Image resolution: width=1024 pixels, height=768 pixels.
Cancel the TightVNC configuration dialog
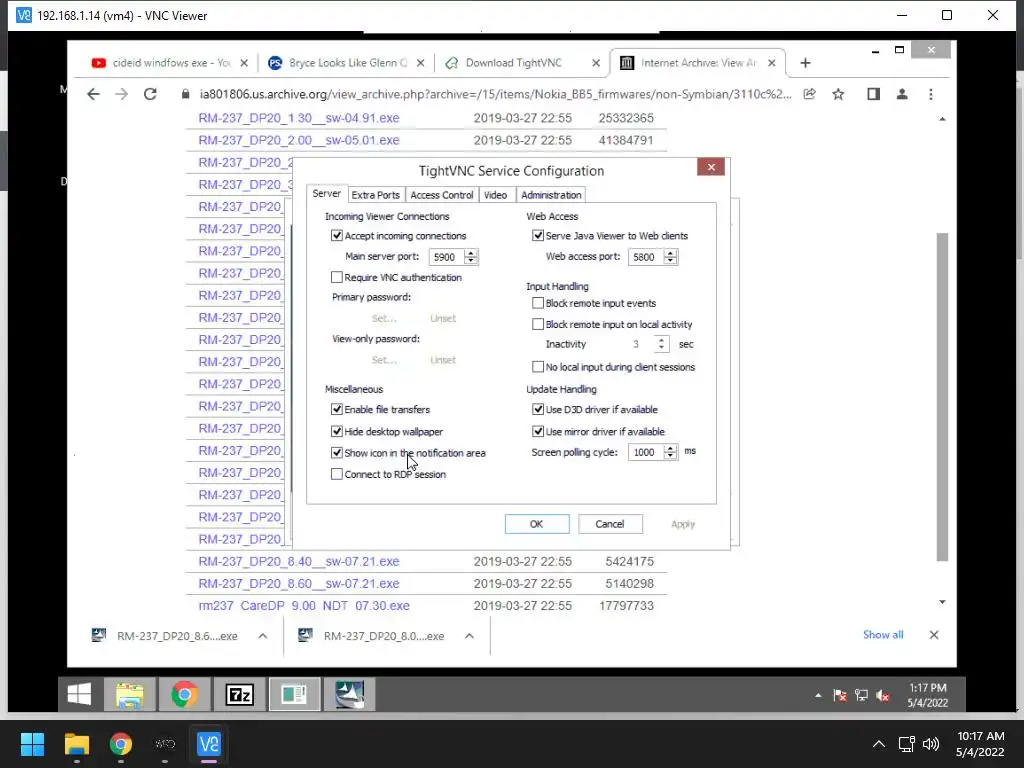click(x=610, y=524)
